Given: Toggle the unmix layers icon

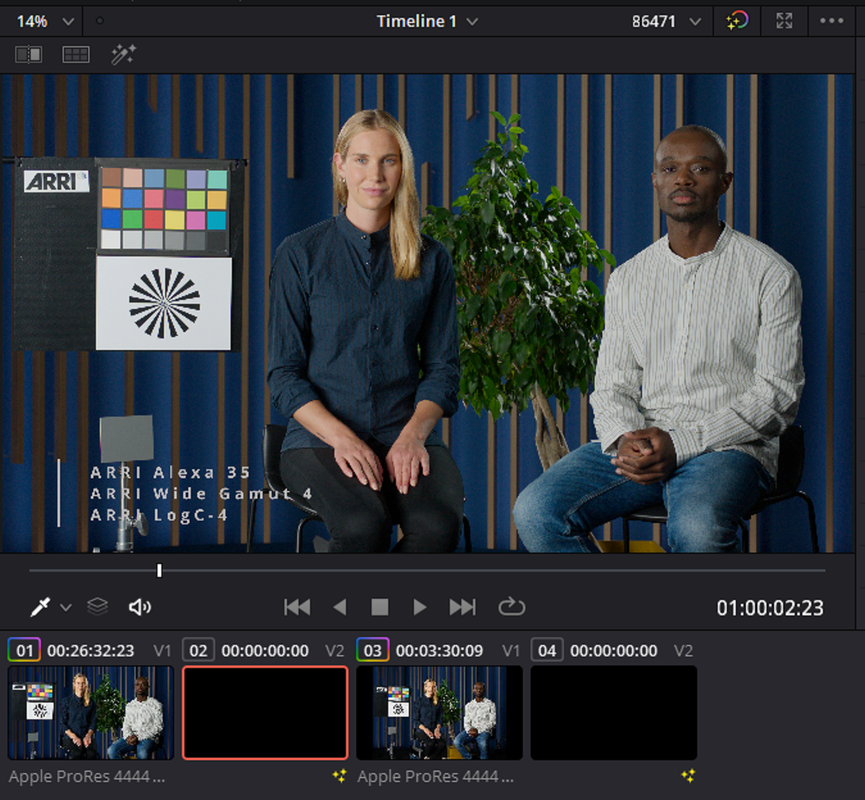Looking at the screenshot, I should [98, 606].
